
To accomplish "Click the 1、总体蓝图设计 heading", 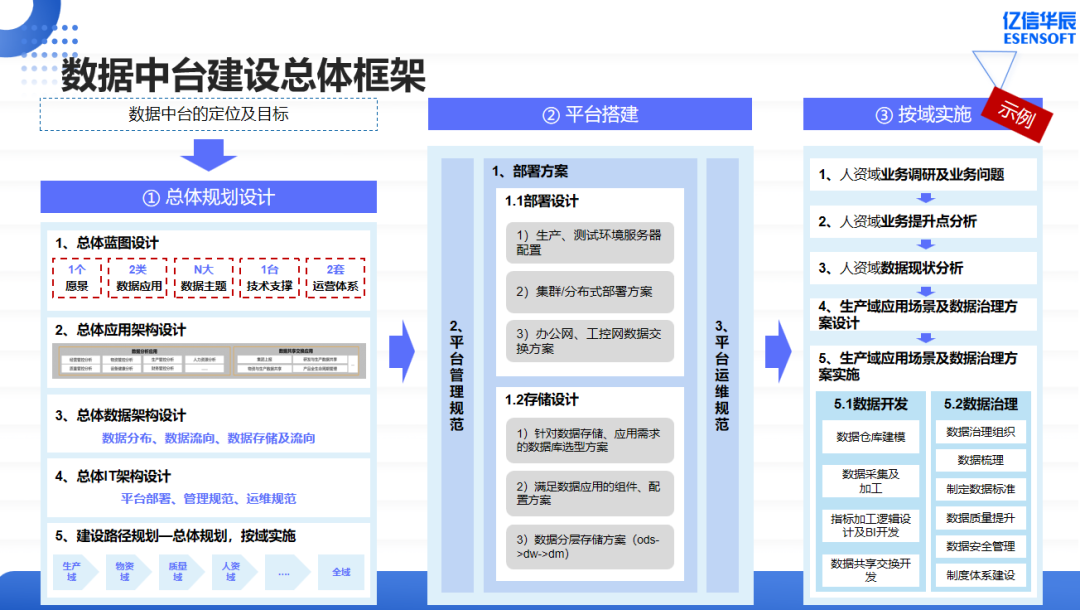I will click(x=107, y=243).
